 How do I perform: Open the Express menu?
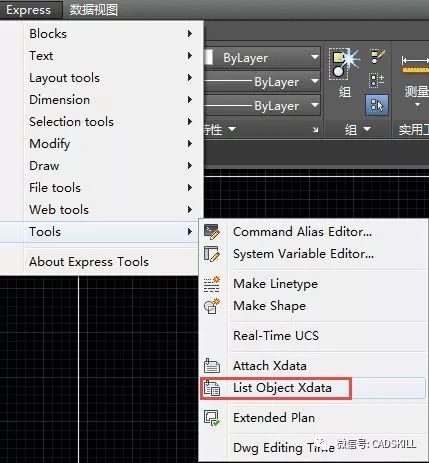pos(29,10)
